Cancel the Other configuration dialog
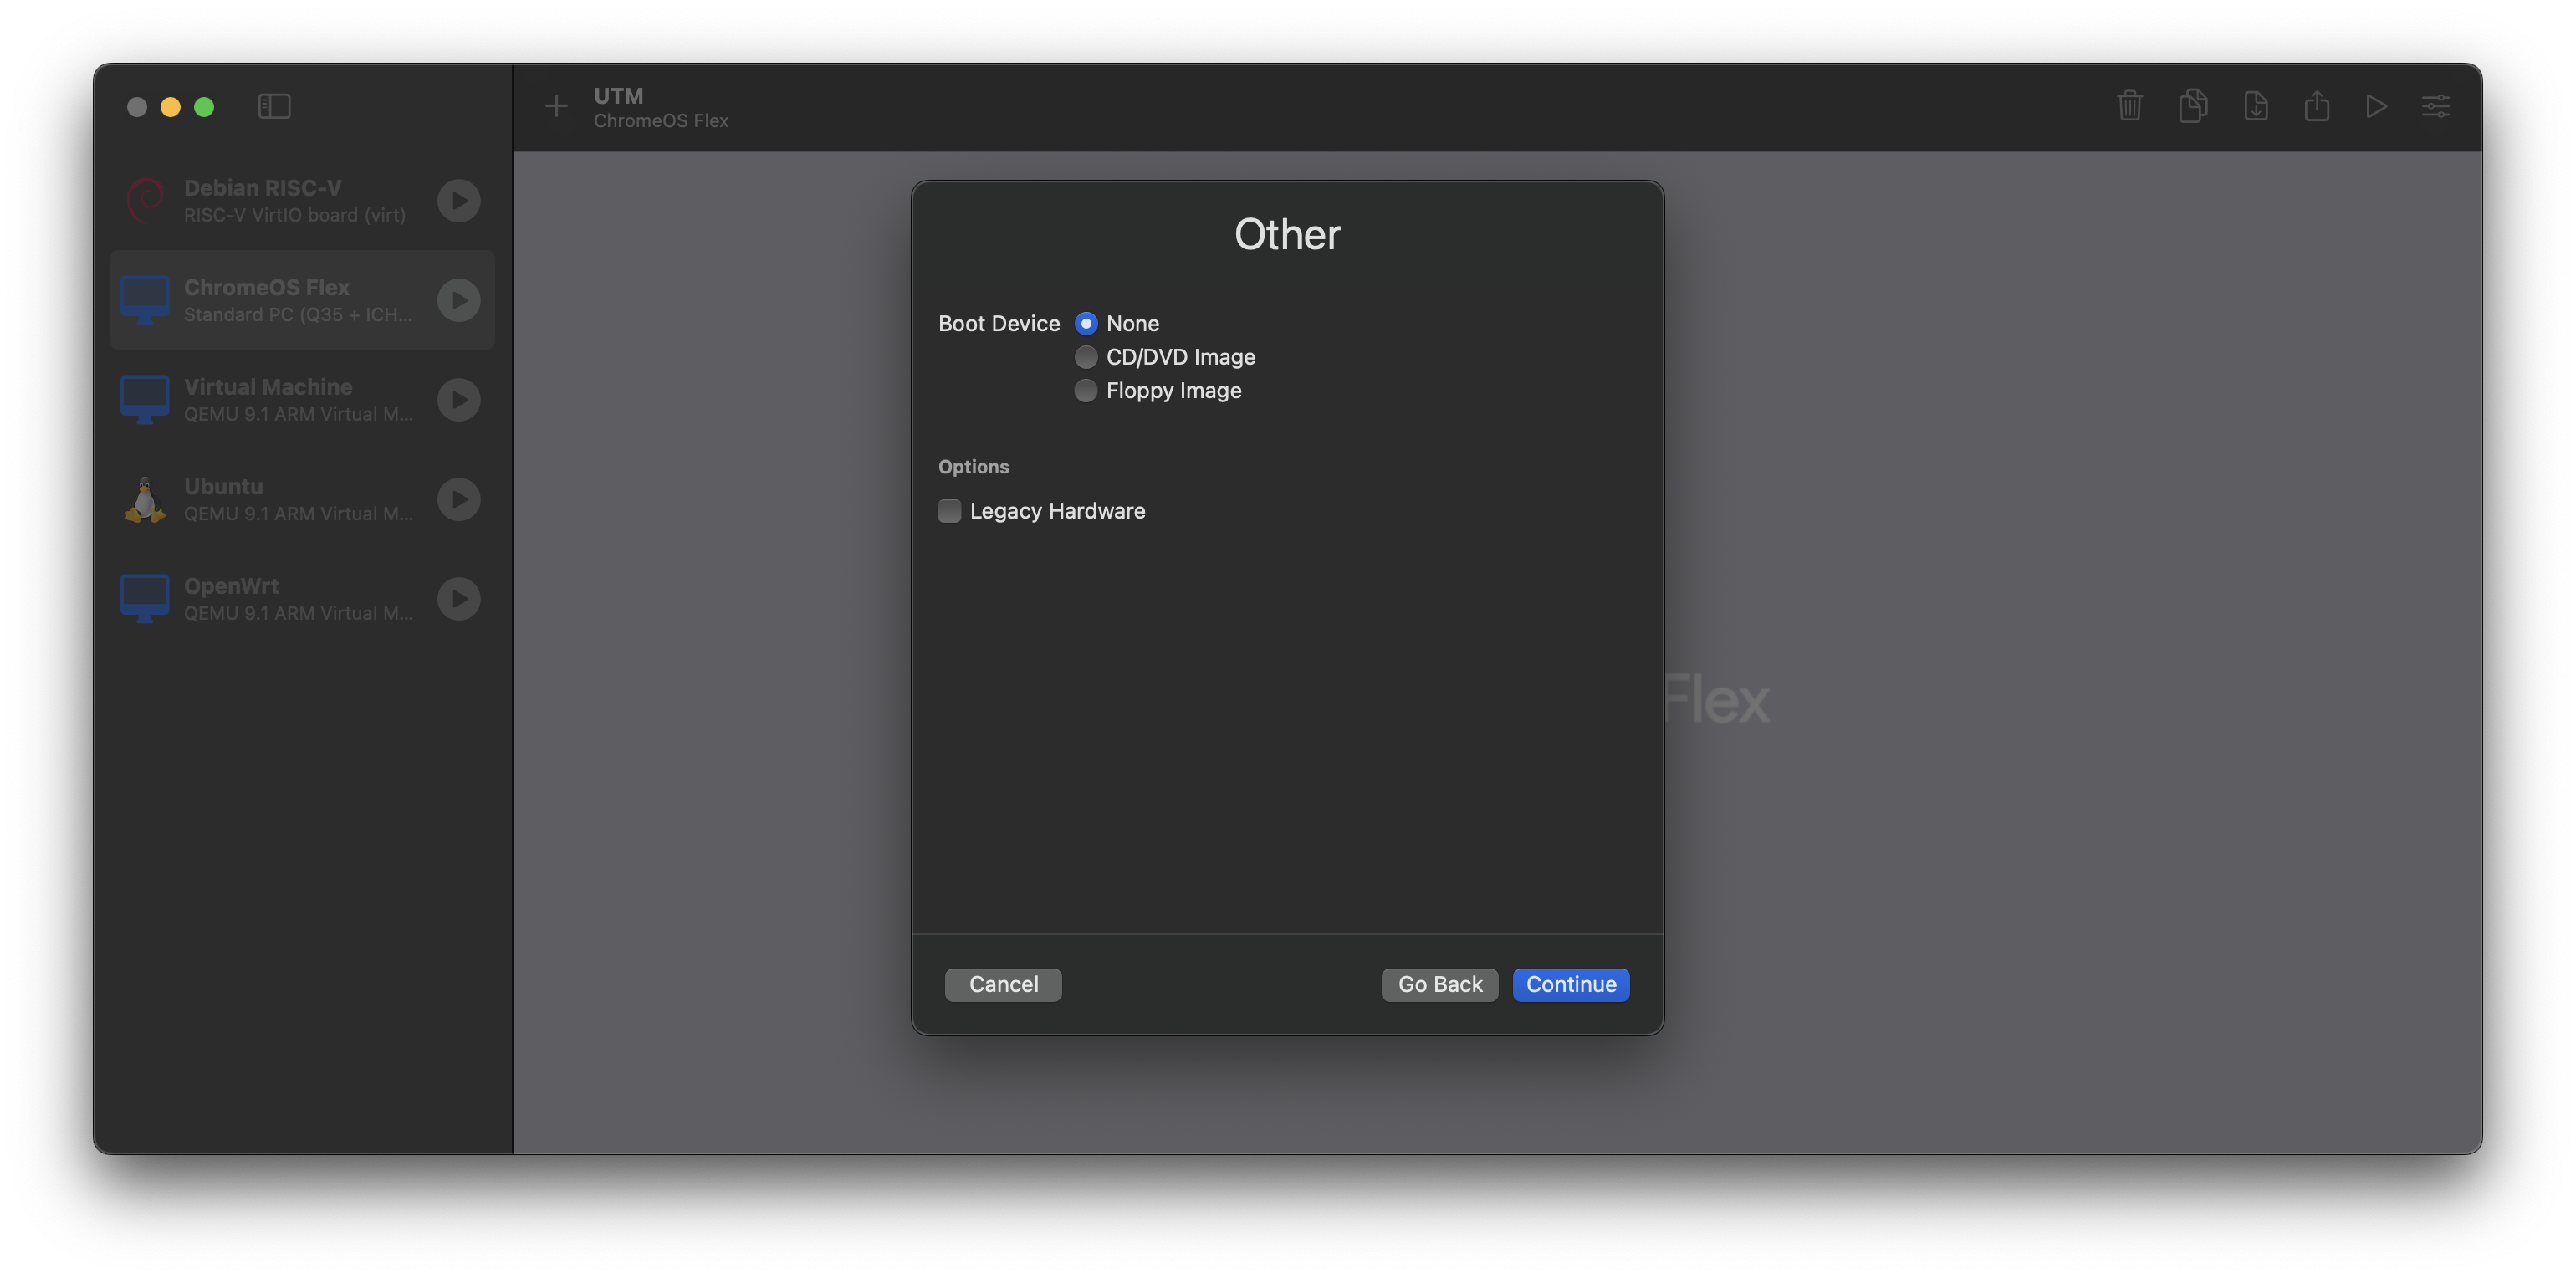Image resolution: width=2576 pixels, height=1278 pixels. (1002, 984)
